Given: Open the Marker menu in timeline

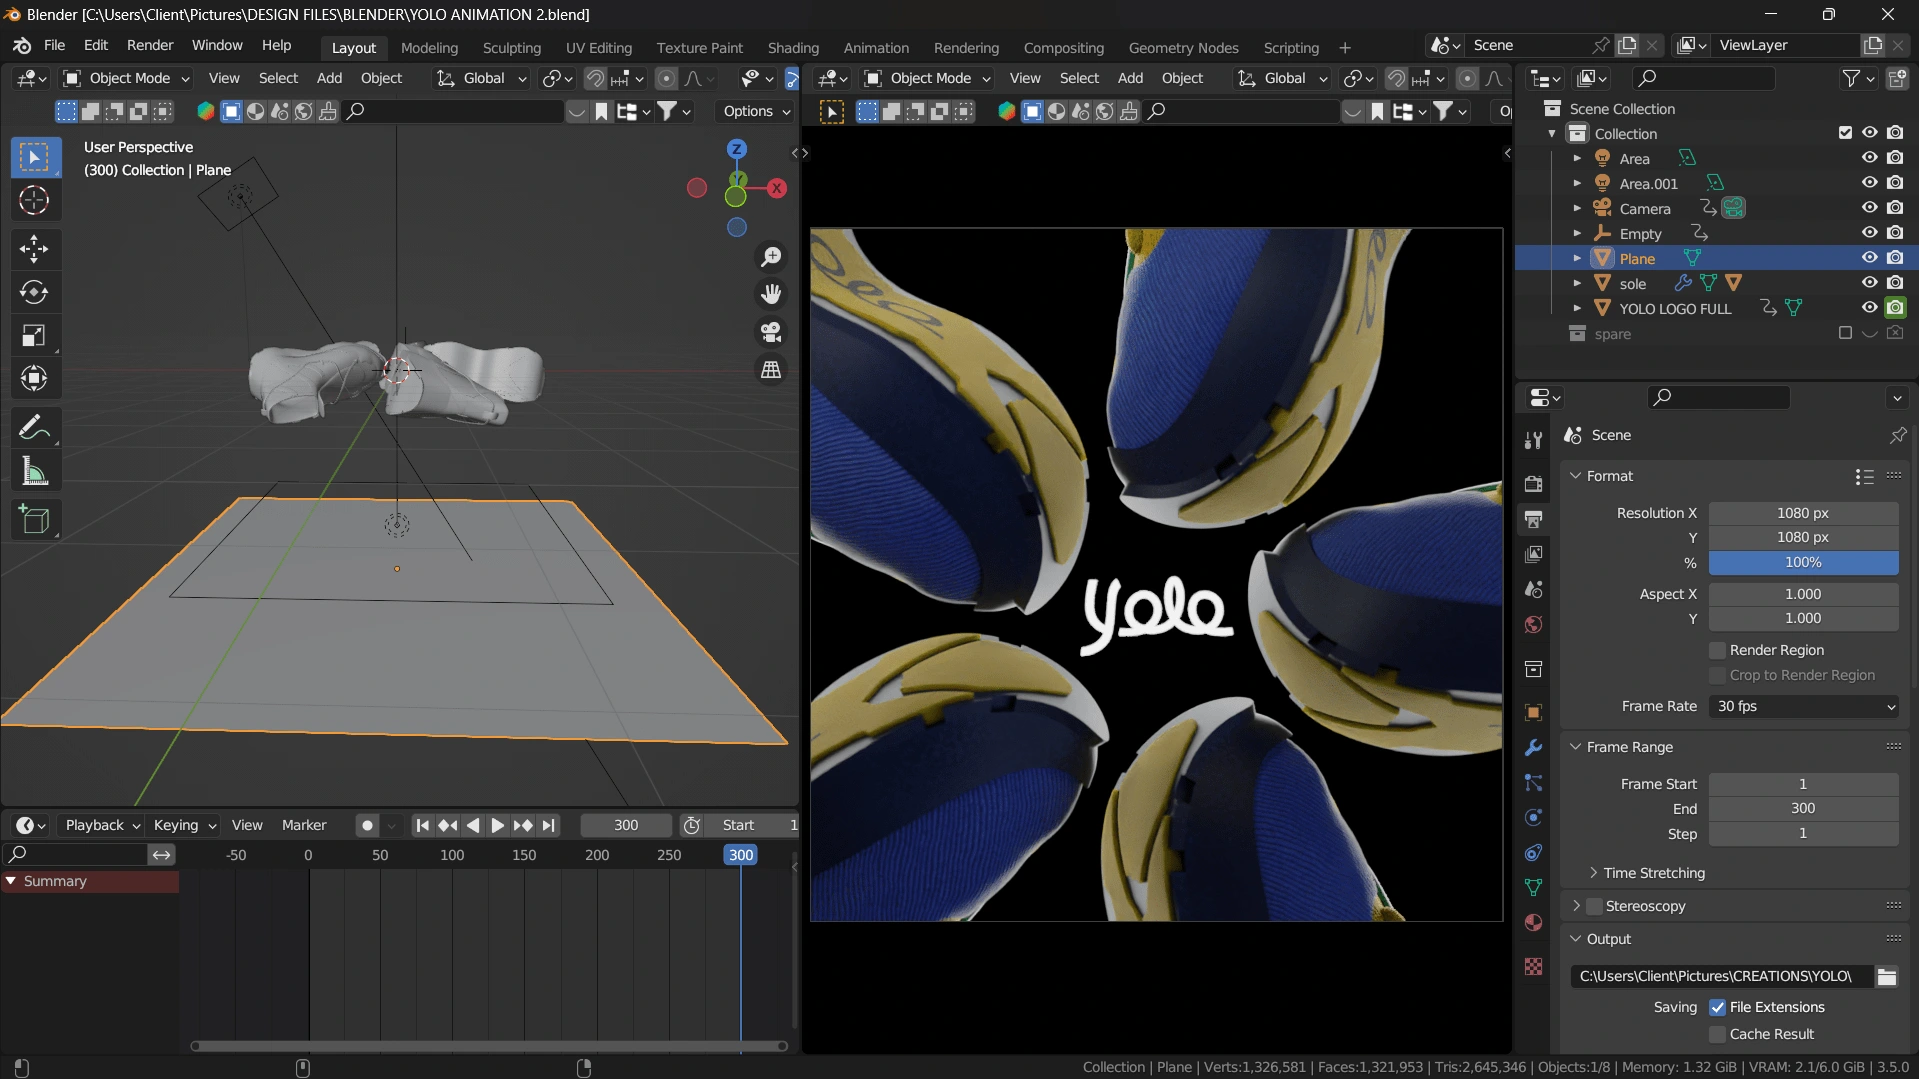Looking at the screenshot, I should click(304, 825).
